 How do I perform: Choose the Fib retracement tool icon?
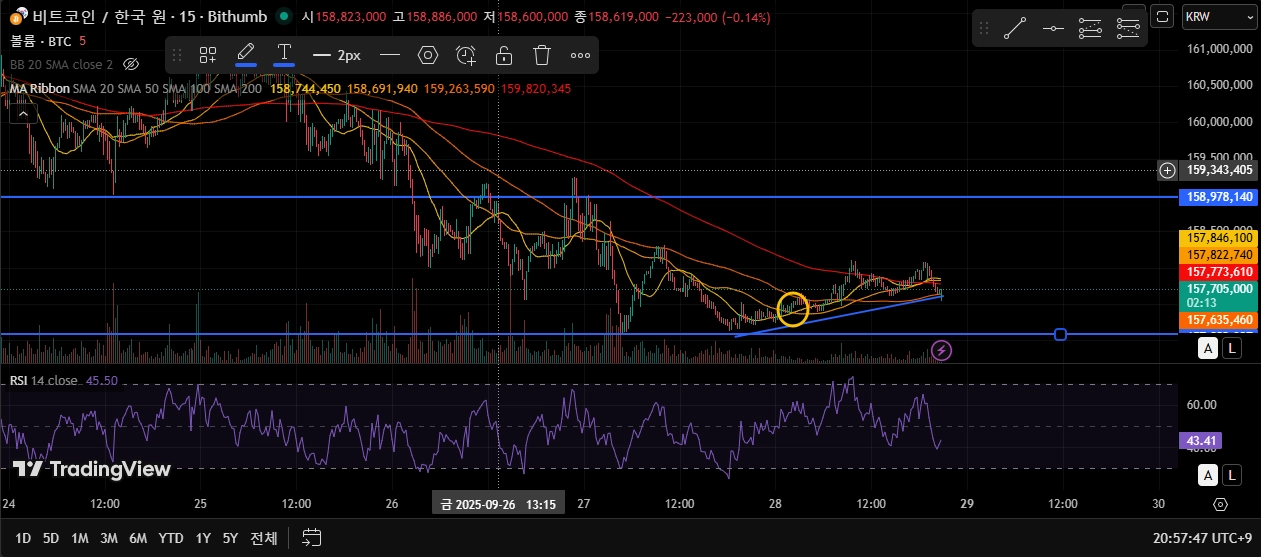pos(1090,28)
